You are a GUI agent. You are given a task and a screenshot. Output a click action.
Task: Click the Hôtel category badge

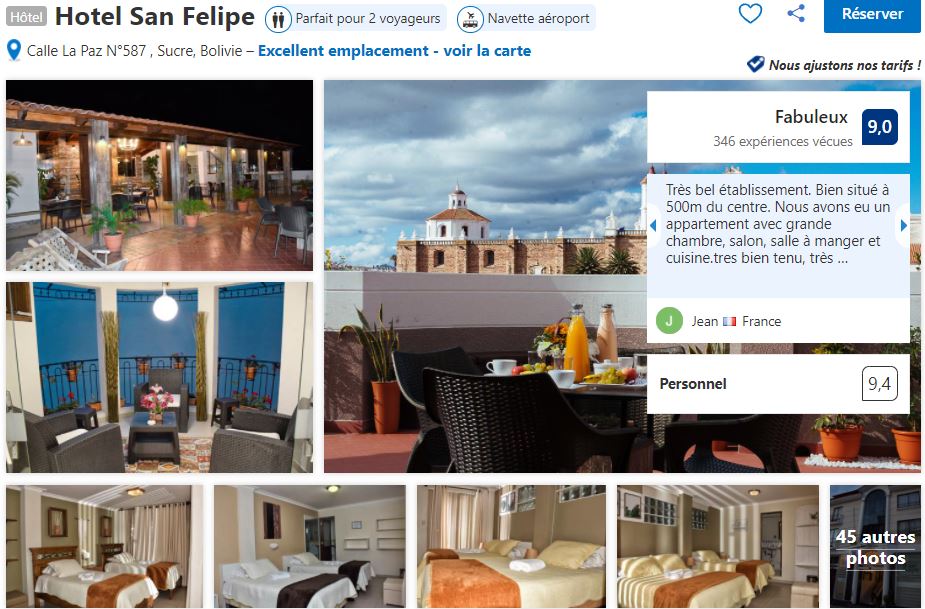click(26, 17)
